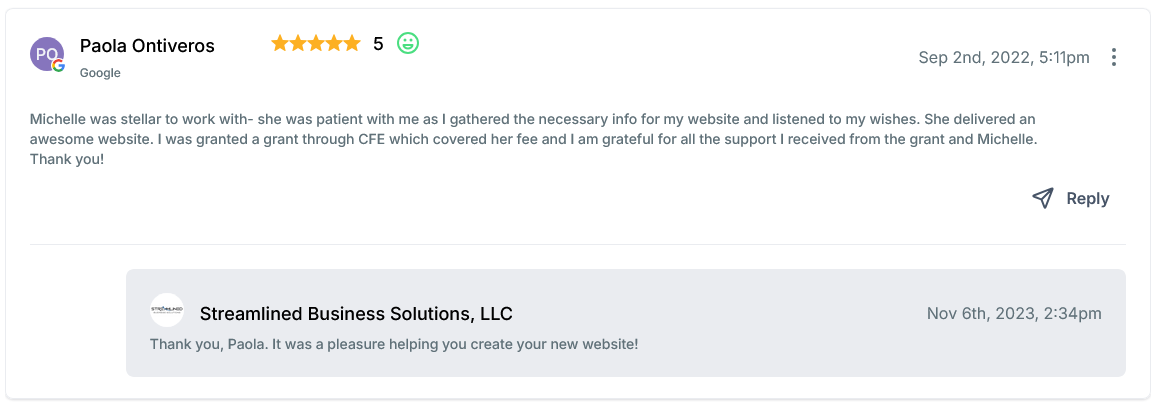
Task: Select the fourth rating star
Action: [x=333, y=43]
